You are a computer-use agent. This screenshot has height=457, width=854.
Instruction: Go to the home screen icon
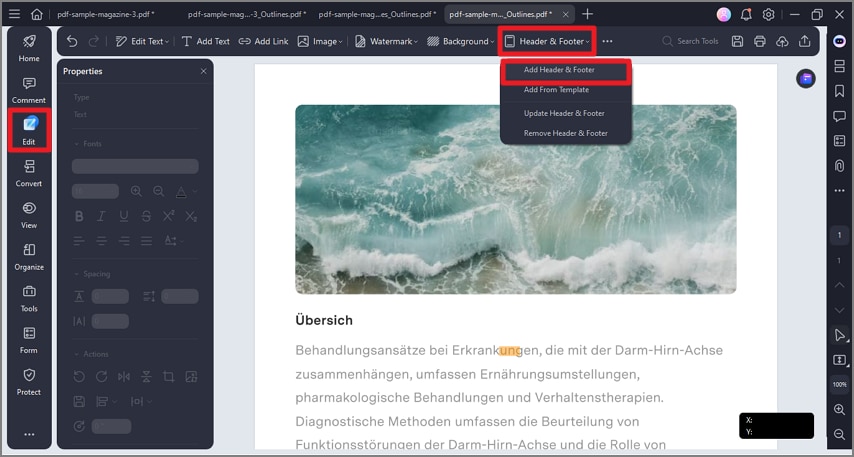(x=36, y=14)
